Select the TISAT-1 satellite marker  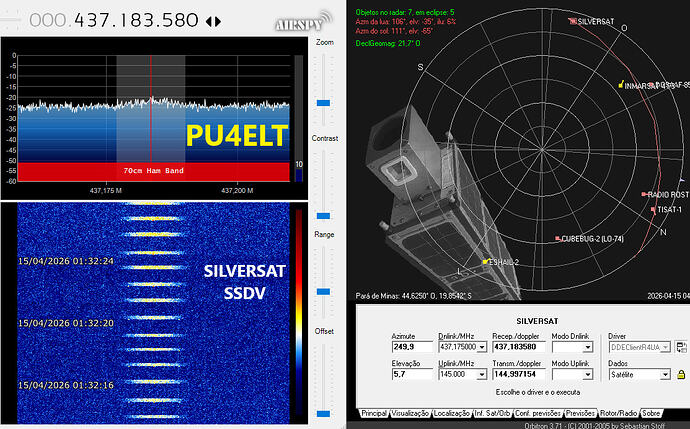point(653,210)
